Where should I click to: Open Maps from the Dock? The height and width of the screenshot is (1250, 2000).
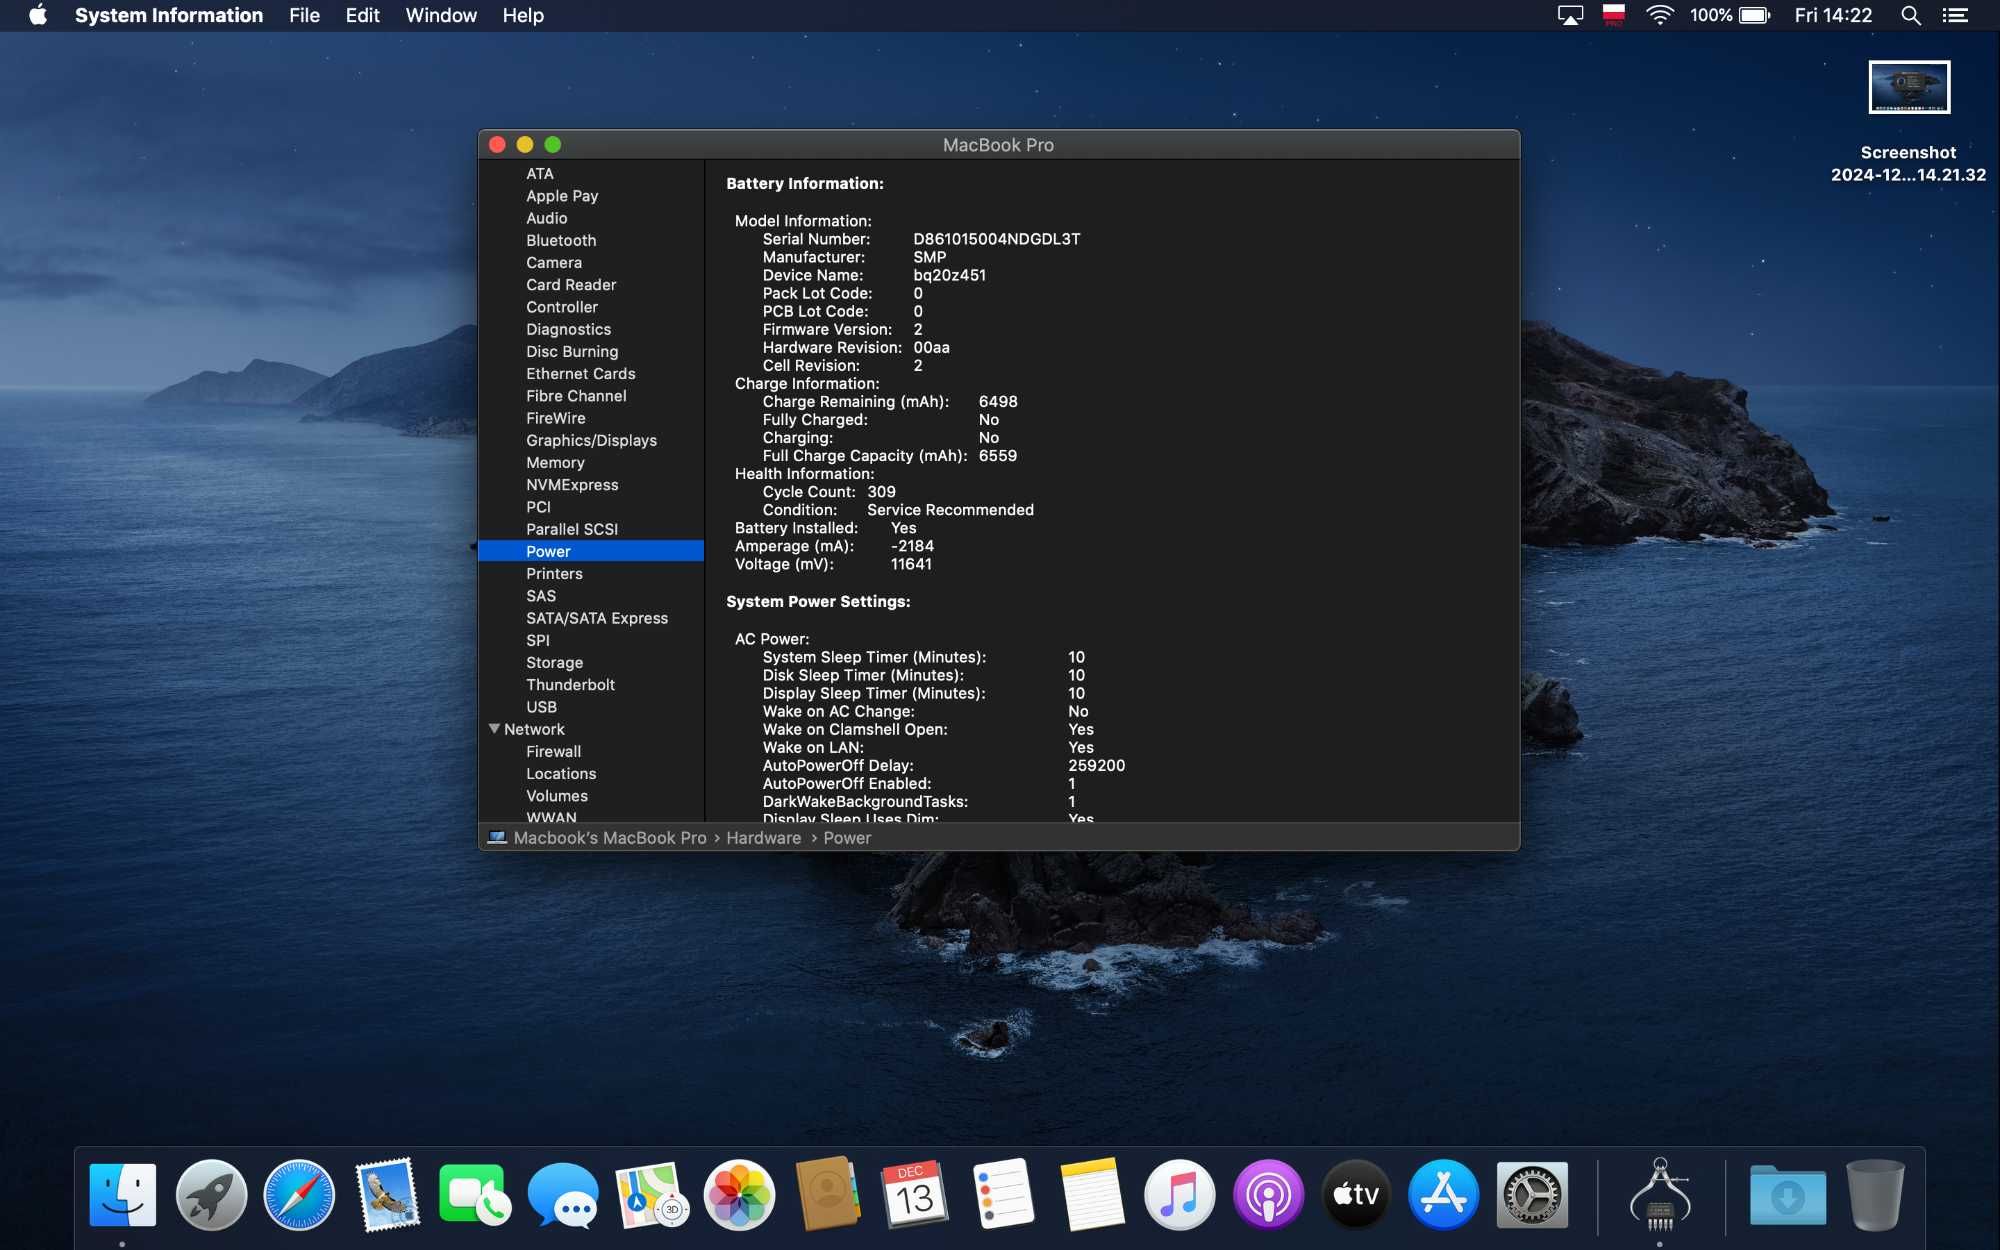pyautogui.click(x=652, y=1195)
